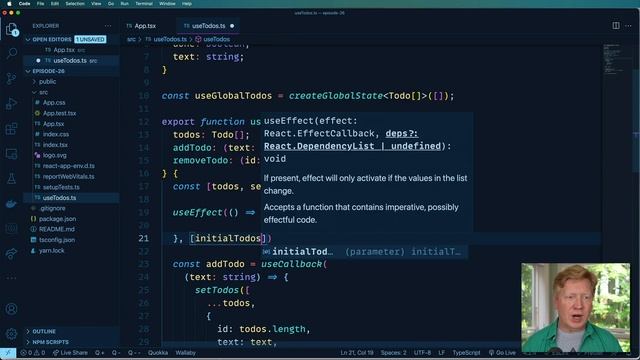Click src breadcrumb segment
Viewport: 640px width, 360px height.
click(x=131, y=40)
